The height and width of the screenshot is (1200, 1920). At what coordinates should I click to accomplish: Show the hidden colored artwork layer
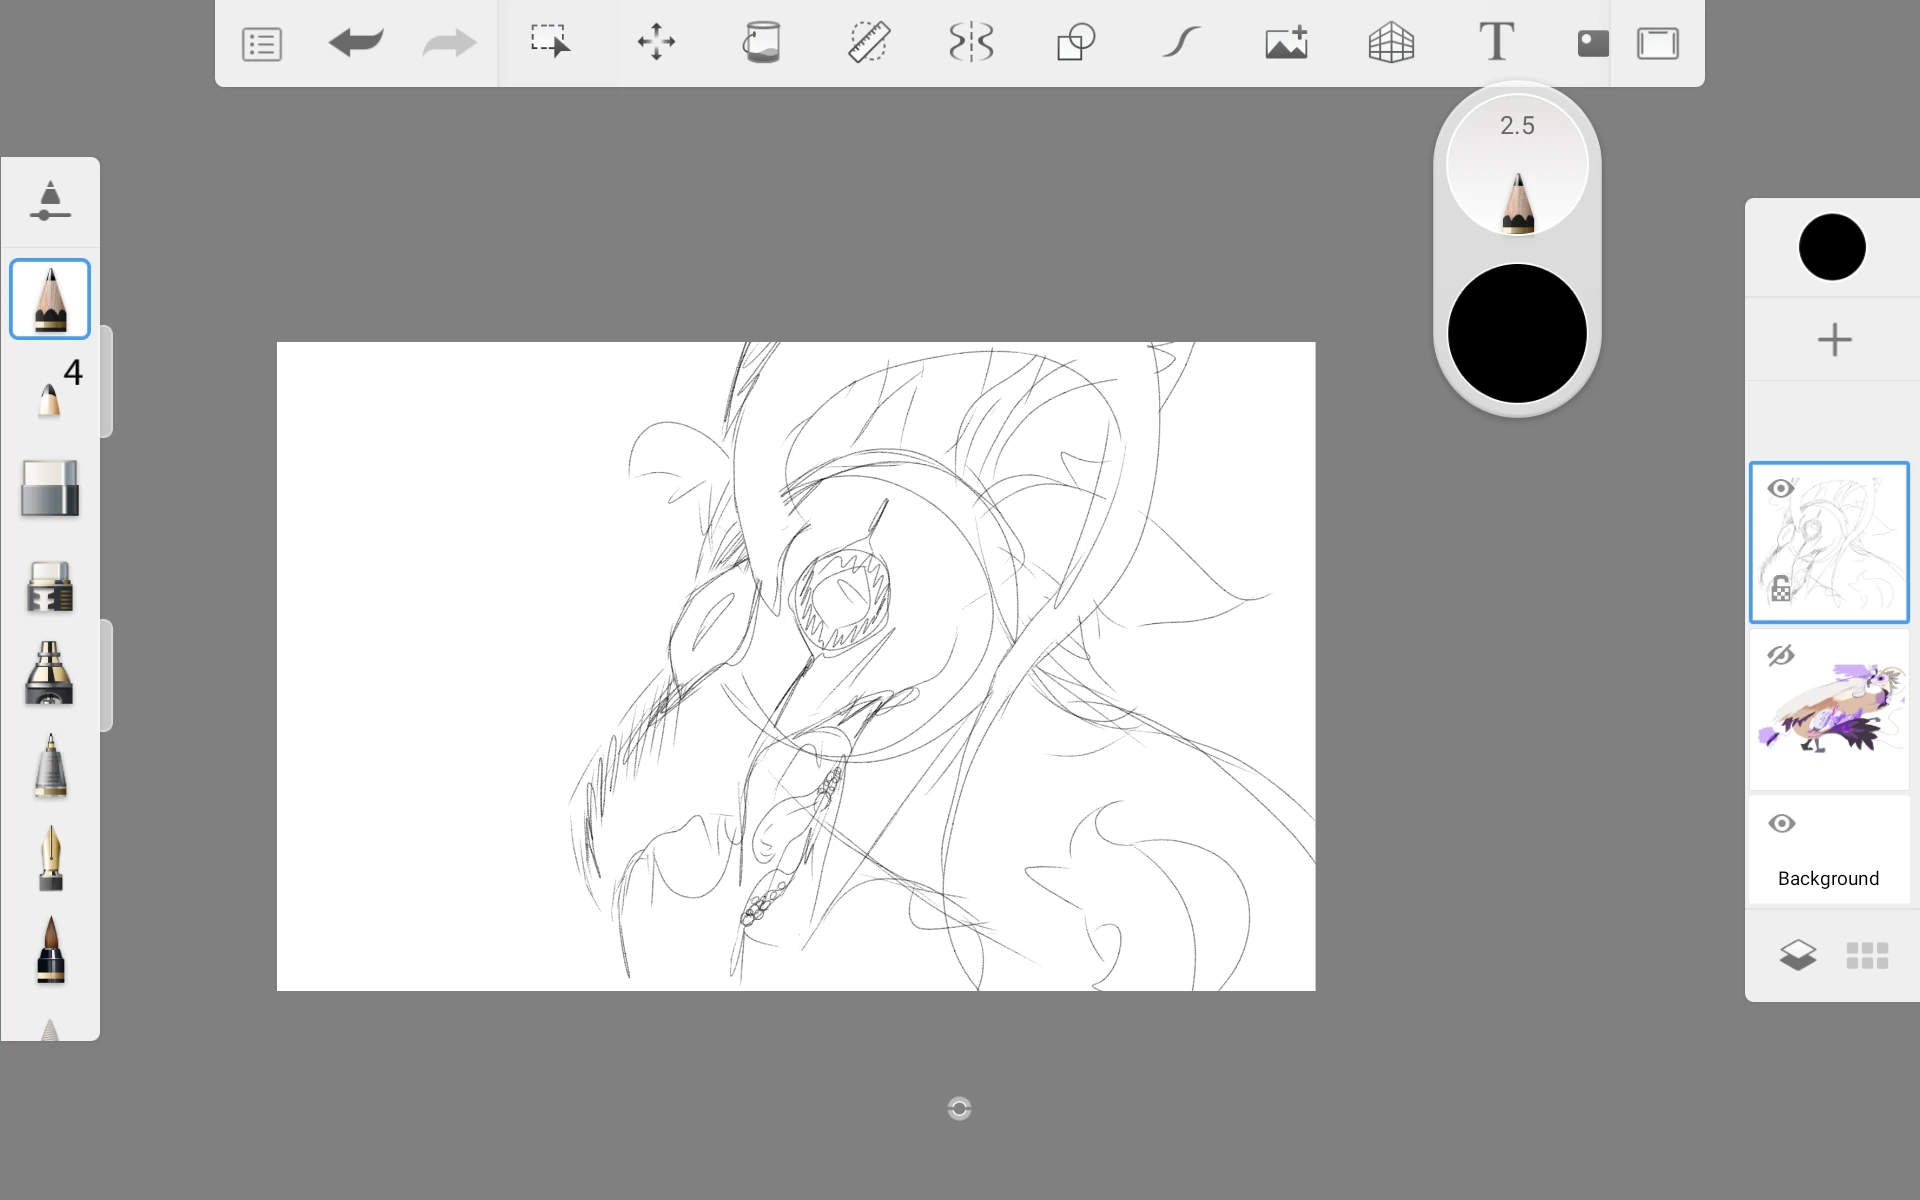(1782, 655)
